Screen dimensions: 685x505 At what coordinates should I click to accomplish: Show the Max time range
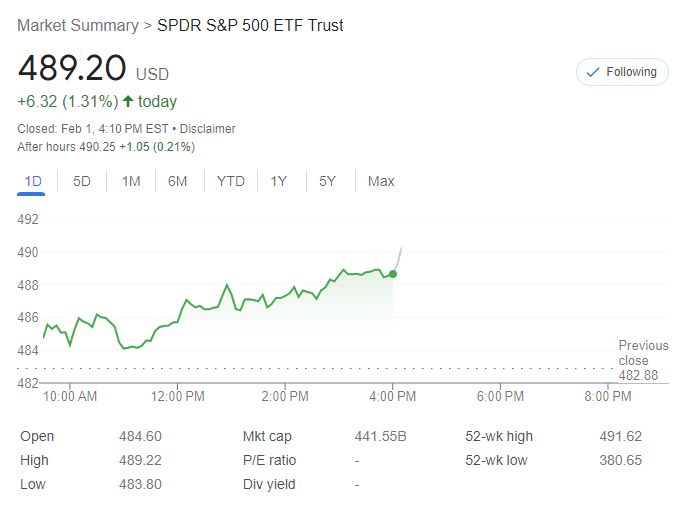(x=381, y=181)
